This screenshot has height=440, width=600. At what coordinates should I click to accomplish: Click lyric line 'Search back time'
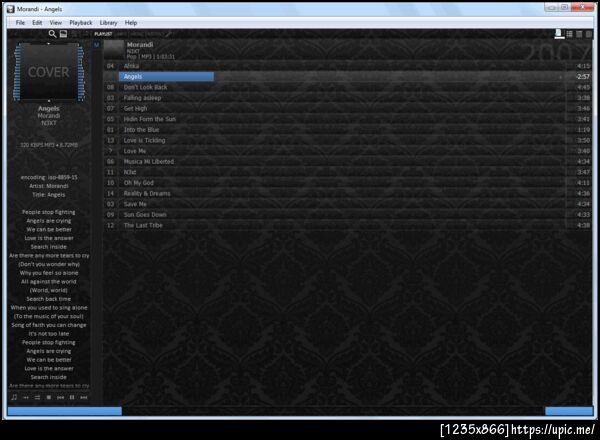(x=49, y=299)
